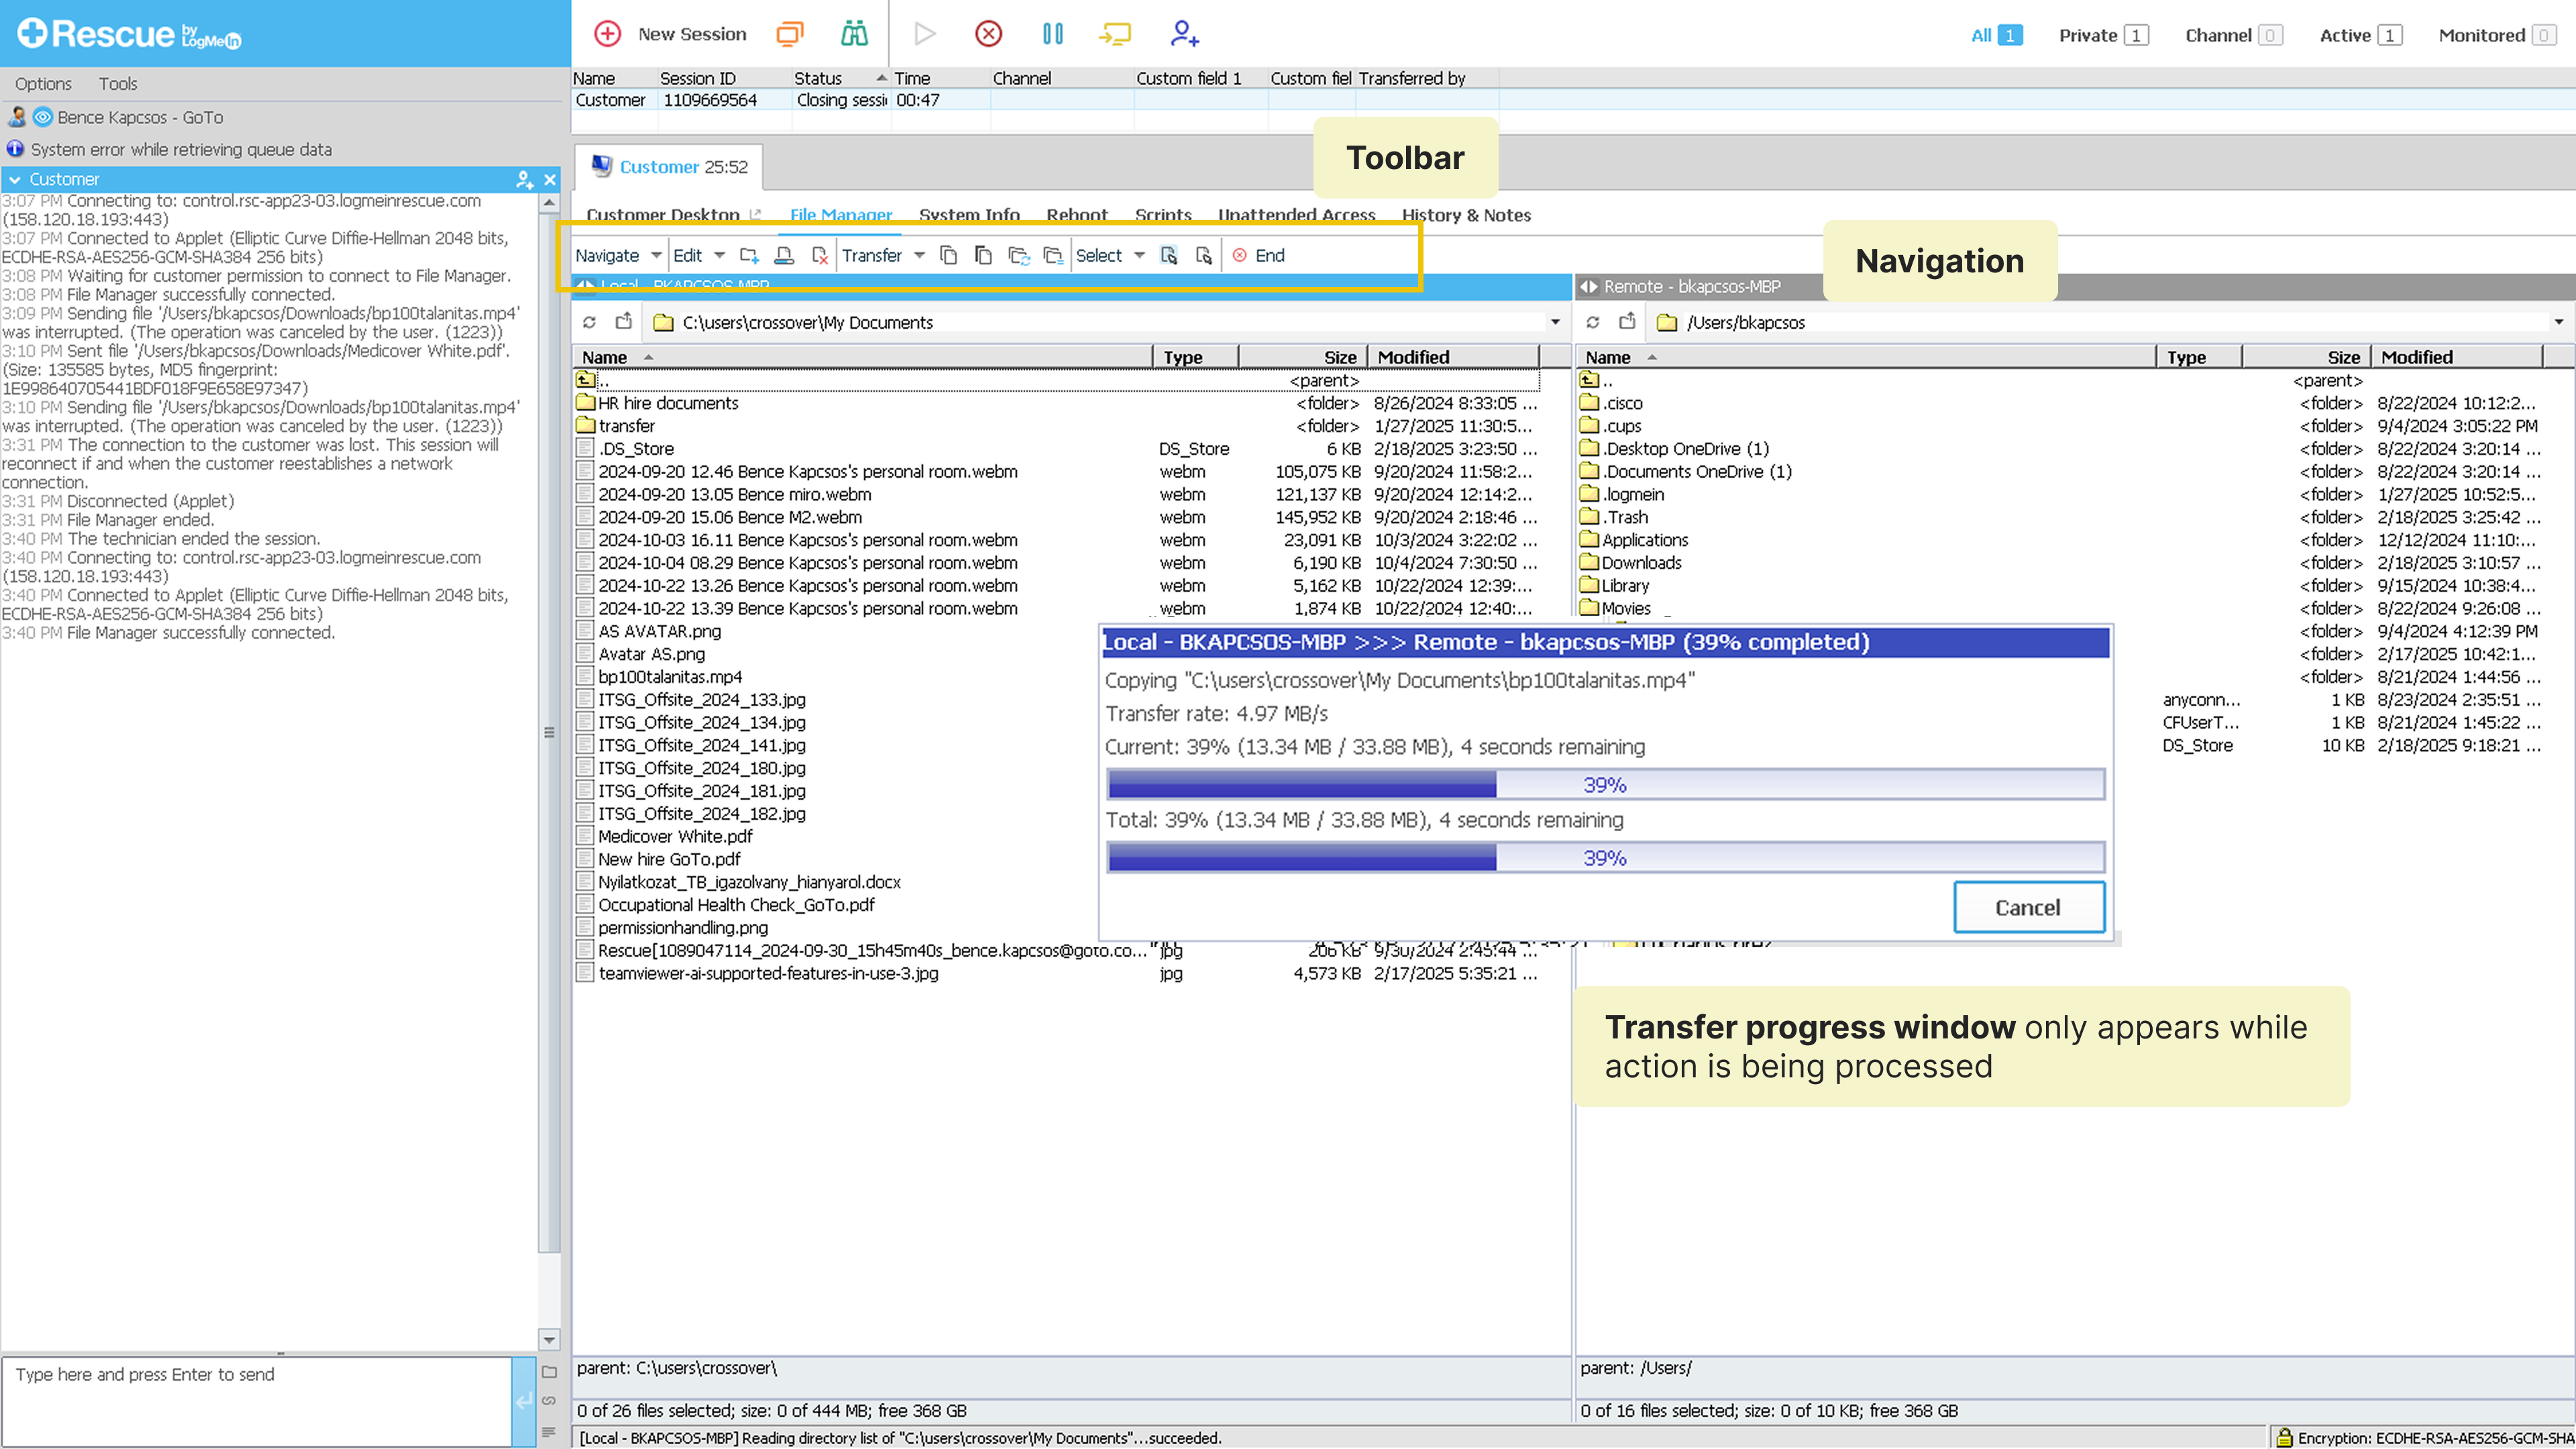This screenshot has height=1449, width=2576.
Task: Click the red New Session plus icon
Action: (x=607, y=34)
